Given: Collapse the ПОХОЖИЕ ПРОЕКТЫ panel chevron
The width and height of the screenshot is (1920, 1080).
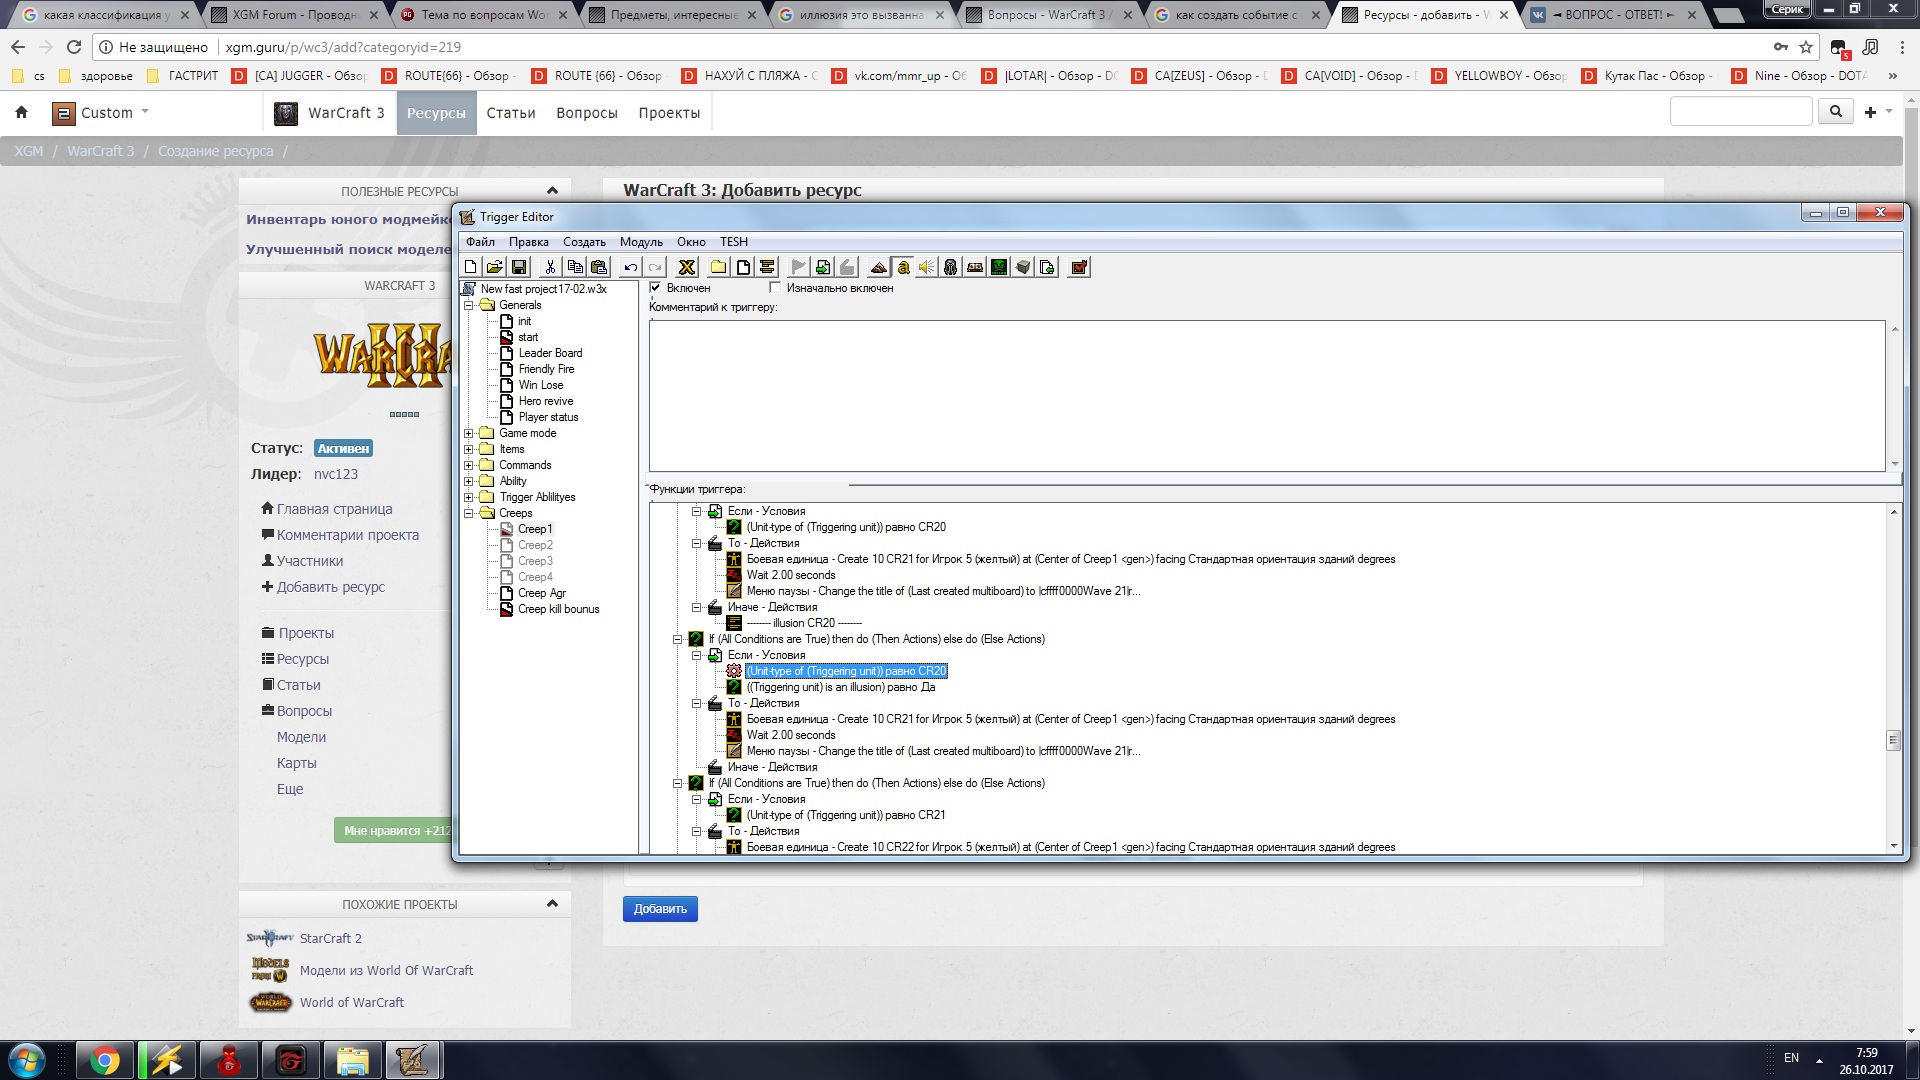Looking at the screenshot, I should 552,904.
